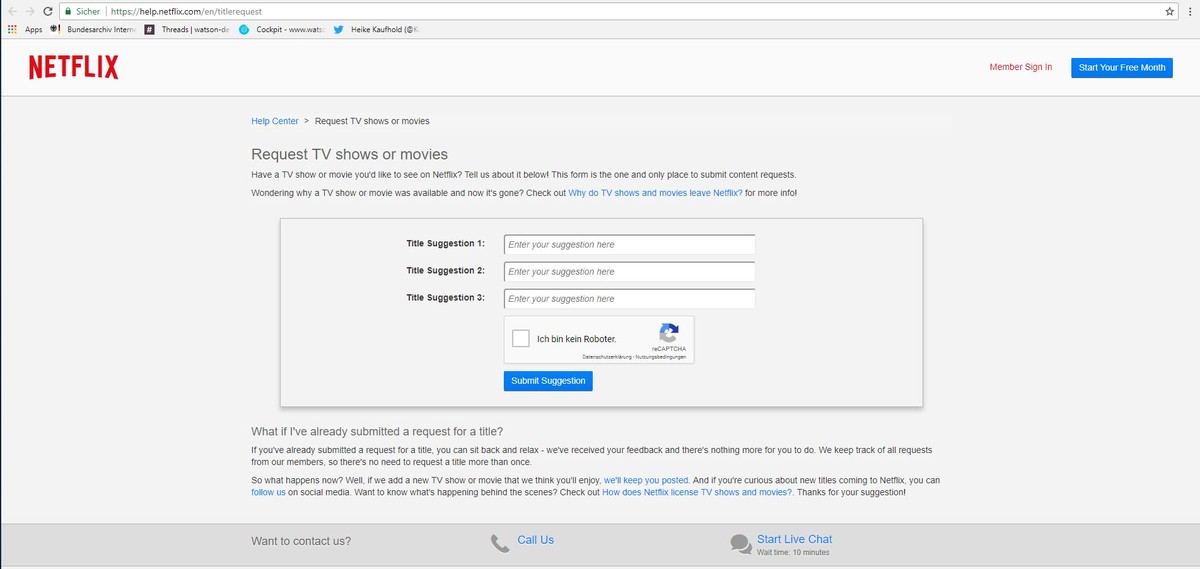1200x569 pixels.
Task: Click 'Wait time: 10 minutes' text
Action: [793, 552]
